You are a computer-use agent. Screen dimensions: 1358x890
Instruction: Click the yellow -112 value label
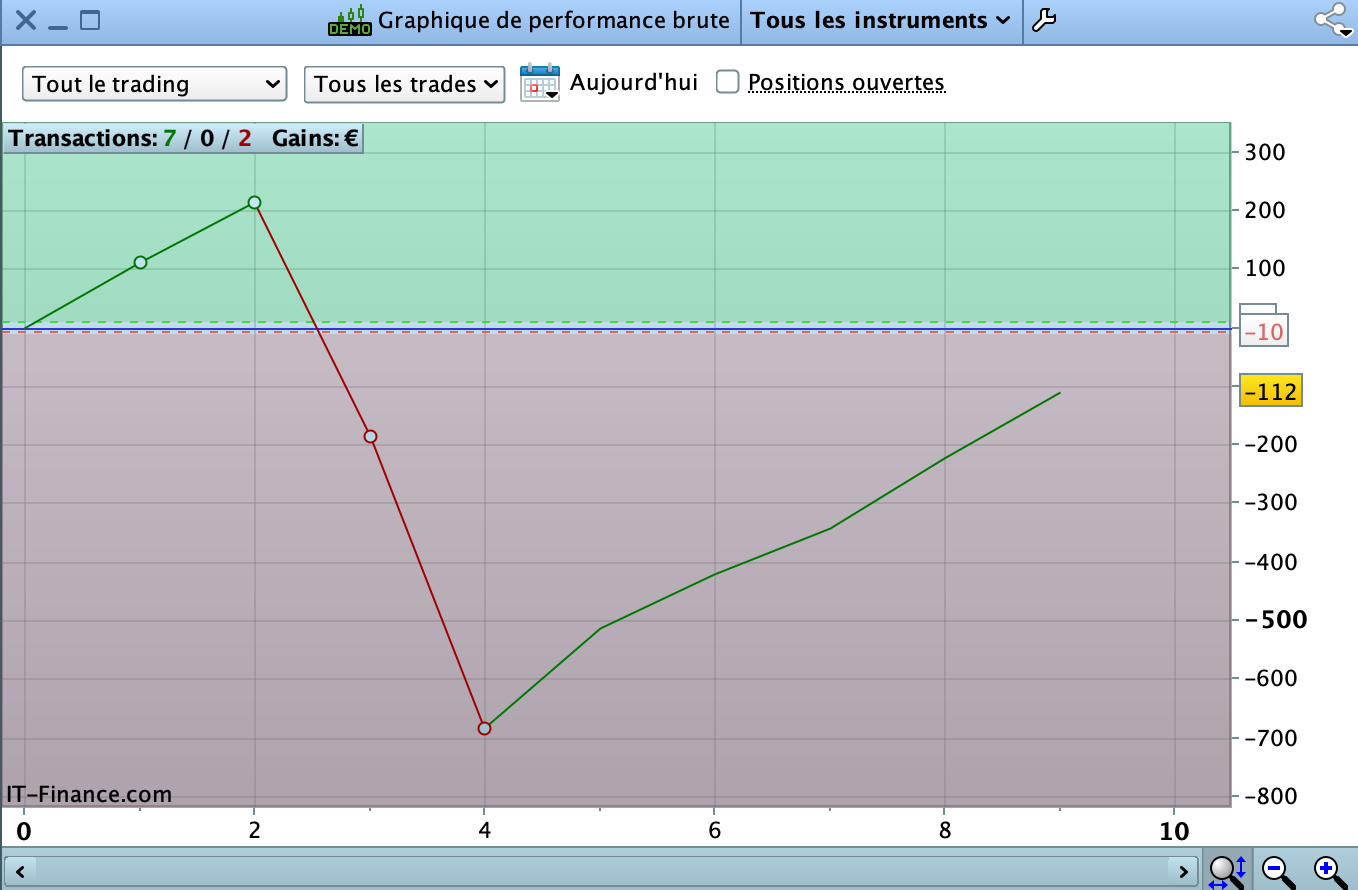(1270, 391)
